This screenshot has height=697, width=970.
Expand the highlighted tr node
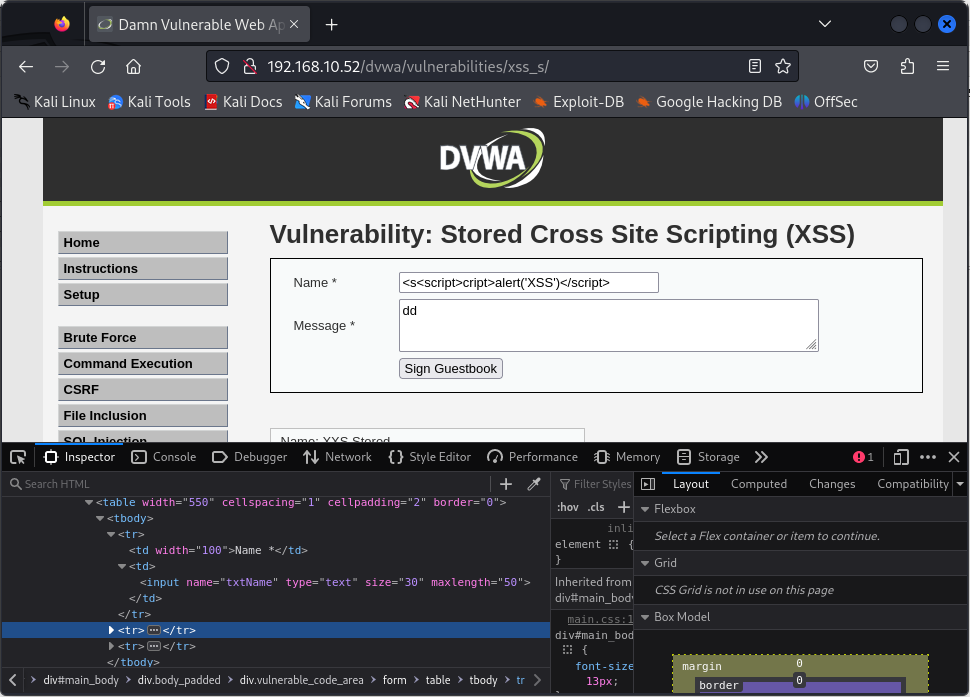click(111, 630)
